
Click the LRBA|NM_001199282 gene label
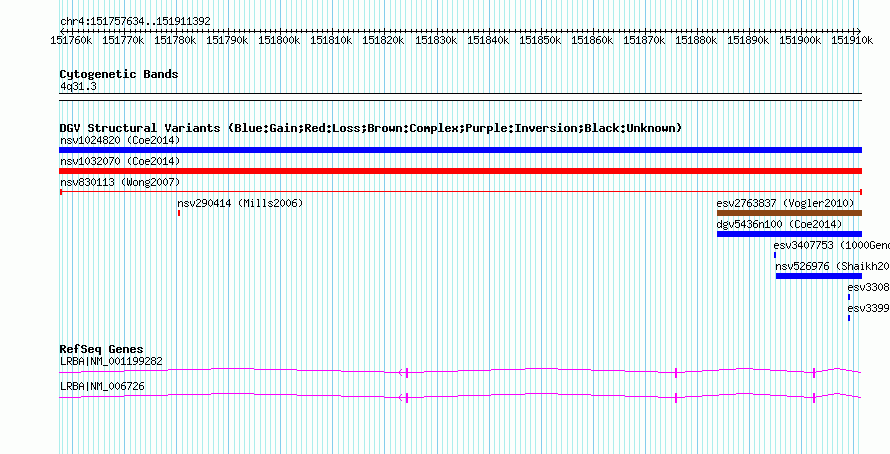click(112, 361)
